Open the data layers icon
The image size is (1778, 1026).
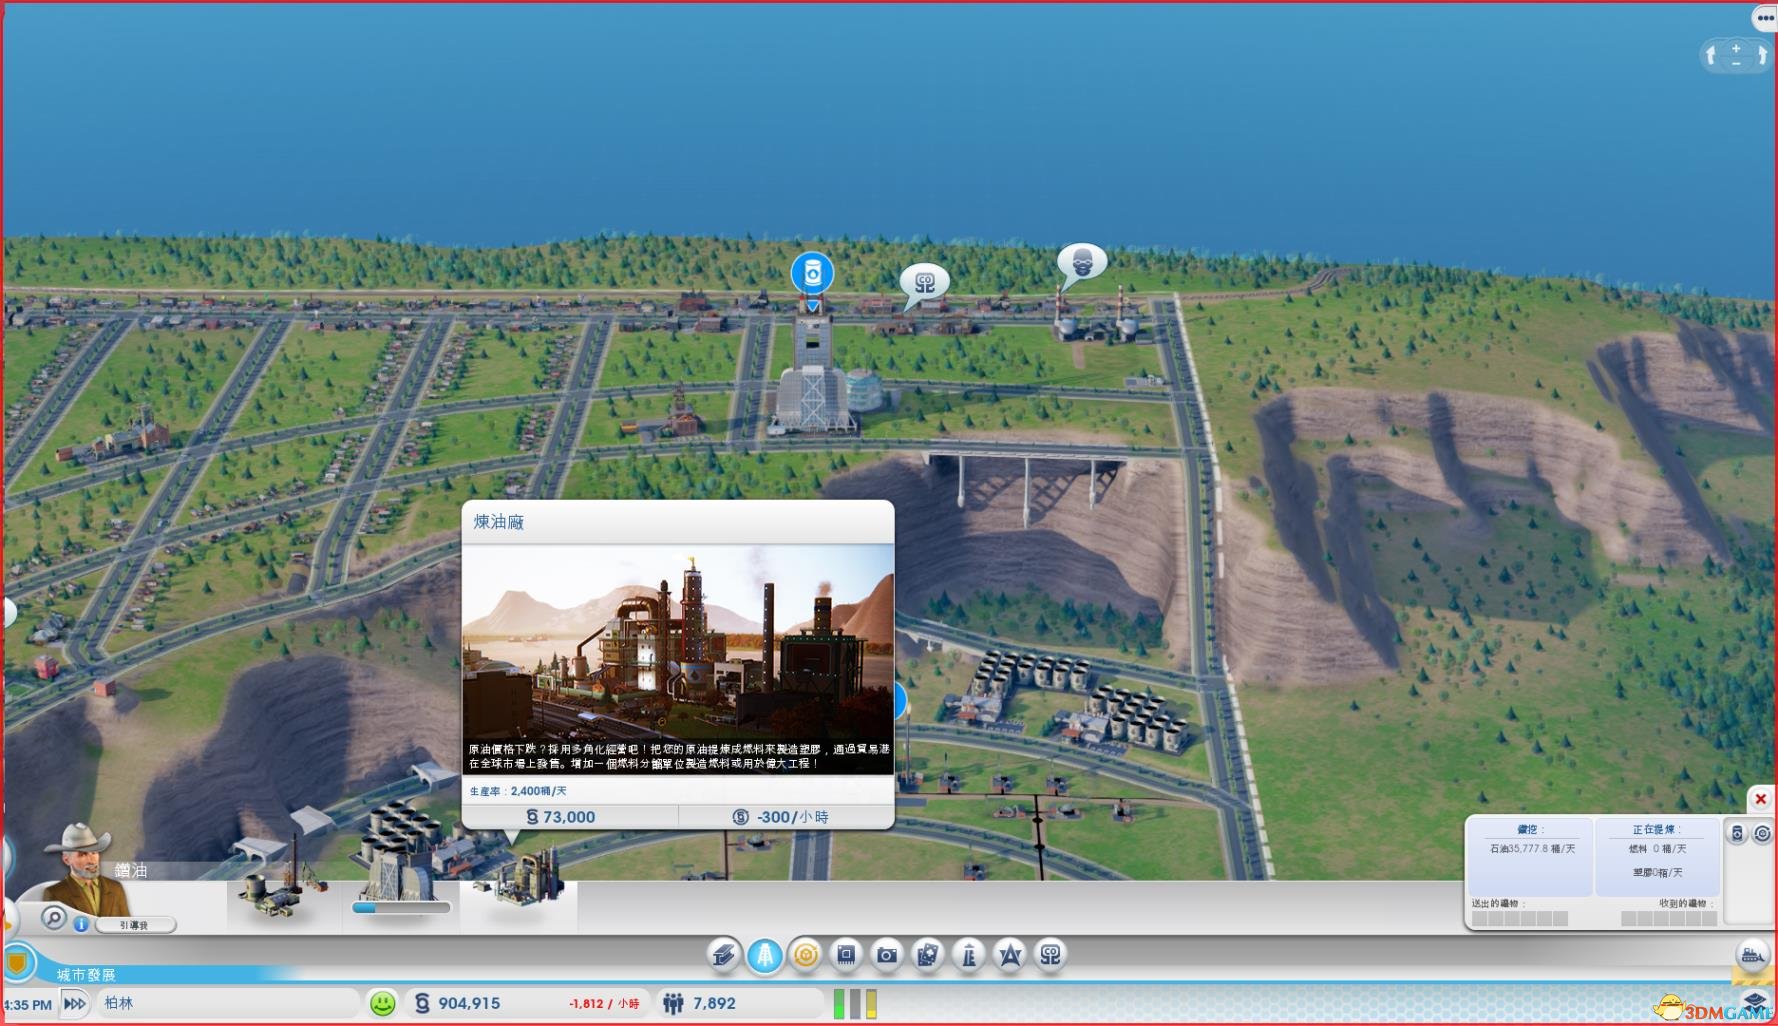pyautogui.click(x=1755, y=1001)
